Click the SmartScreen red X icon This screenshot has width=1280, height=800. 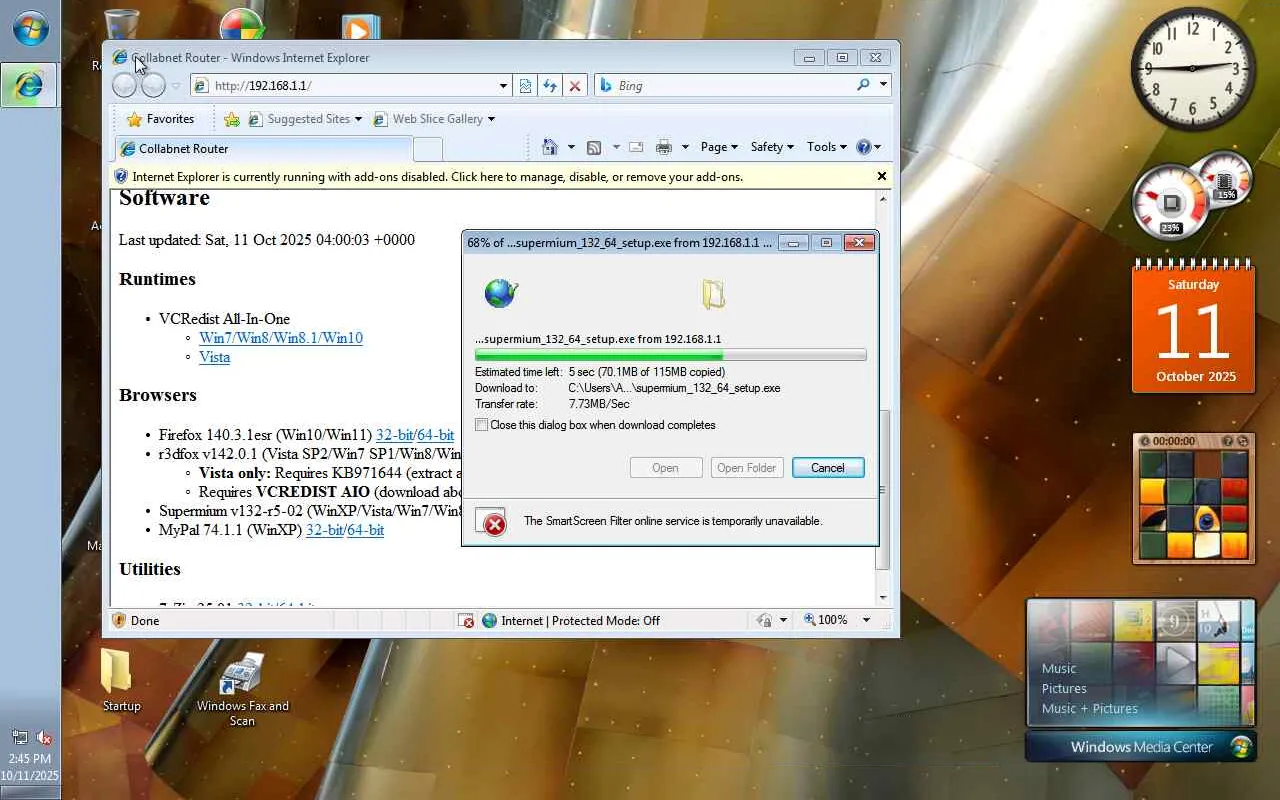point(492,522)
